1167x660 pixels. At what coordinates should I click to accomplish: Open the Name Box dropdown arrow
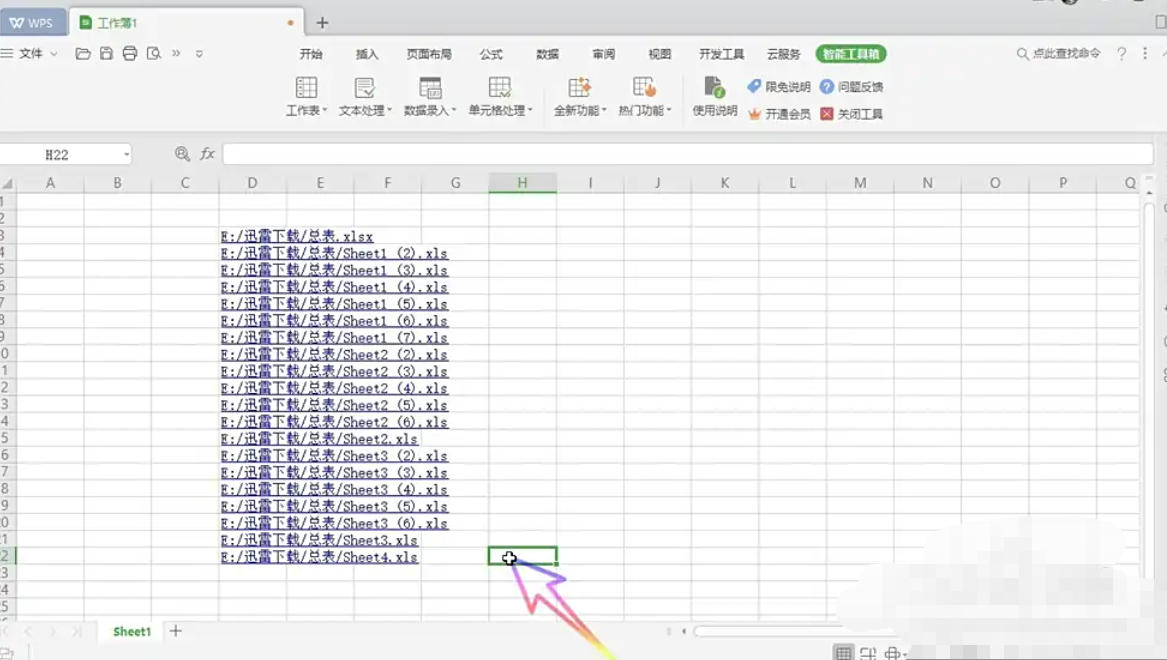(125, 156)
